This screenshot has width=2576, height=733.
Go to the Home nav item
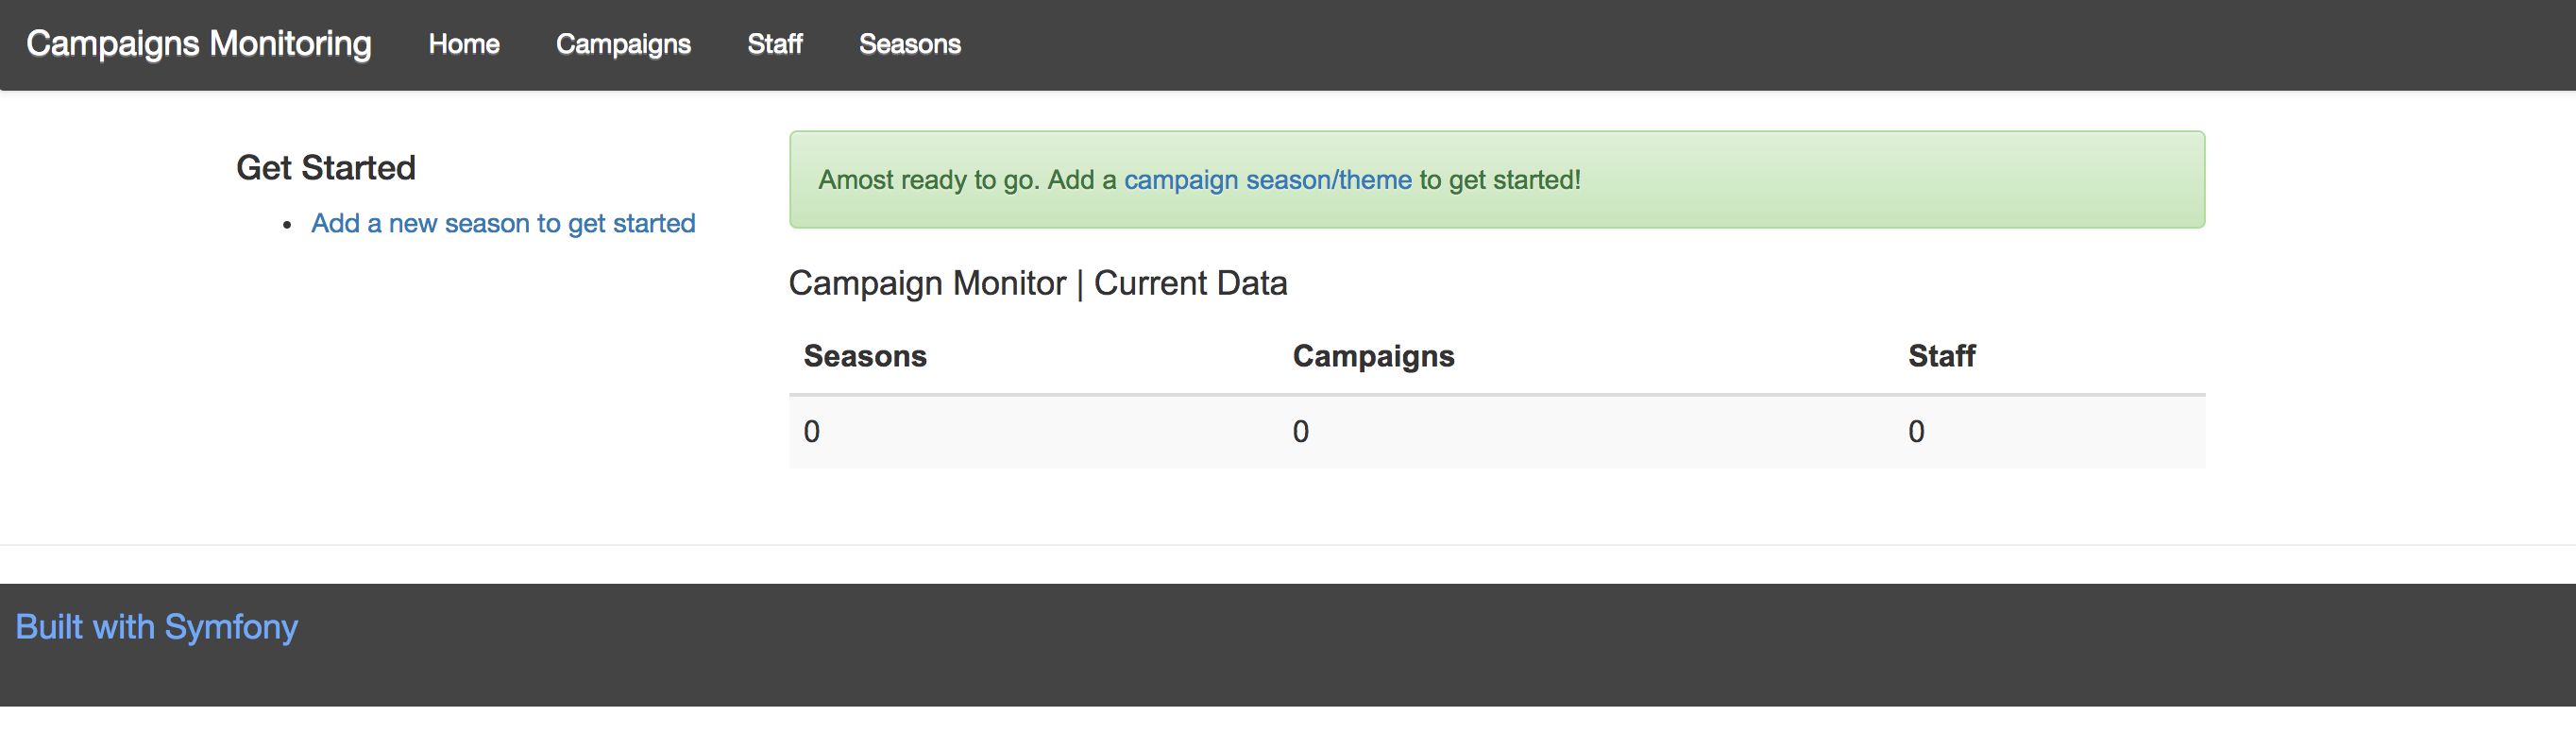pos(464,44)
